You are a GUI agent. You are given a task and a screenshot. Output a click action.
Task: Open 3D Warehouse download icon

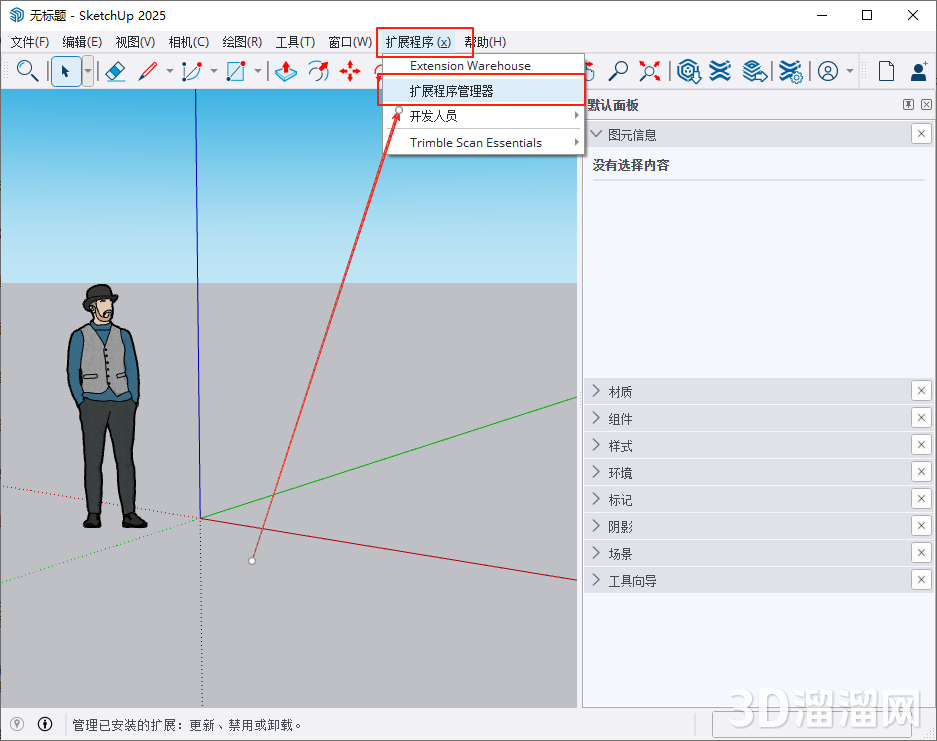pos(687,71)
